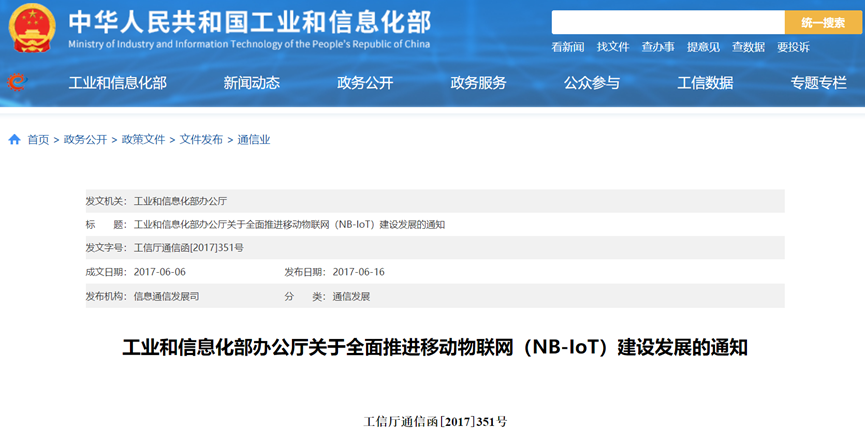Click the 提意见 quick link
This screenshot has width=865, height=443.
(703, 47)
